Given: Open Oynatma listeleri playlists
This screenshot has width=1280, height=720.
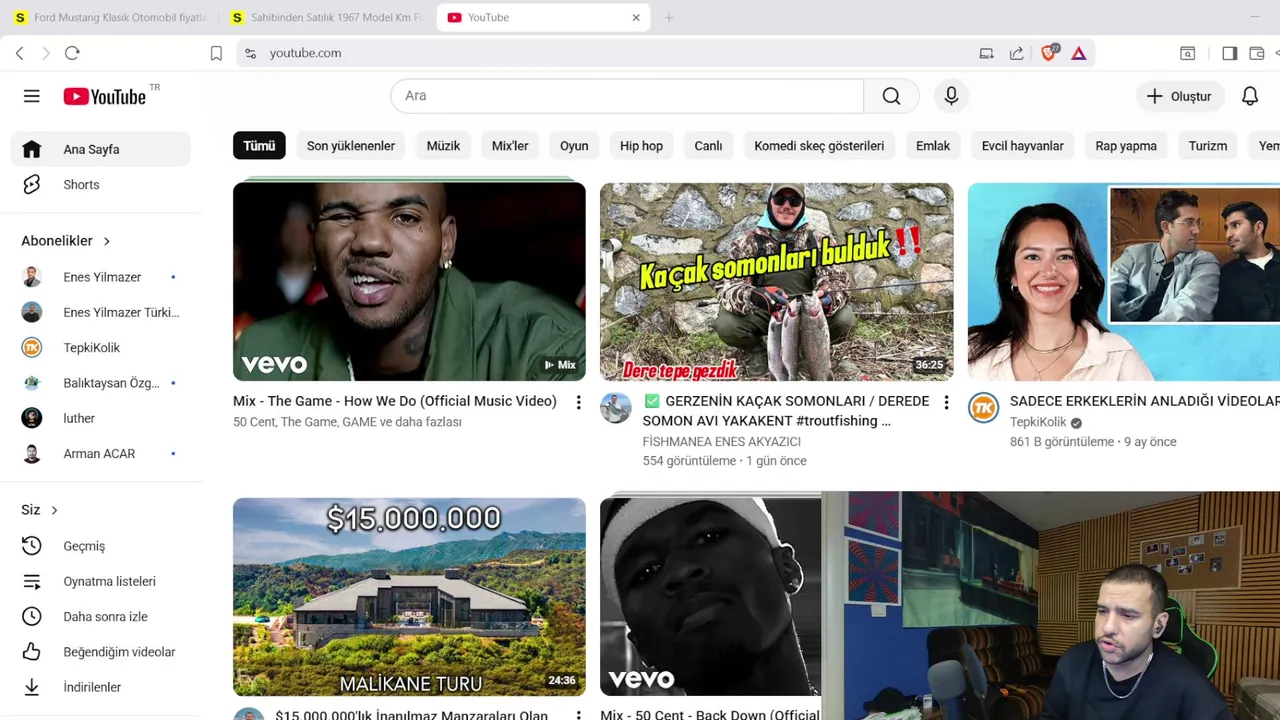Looking at the screenshot, I should click(x=100, y=581).
